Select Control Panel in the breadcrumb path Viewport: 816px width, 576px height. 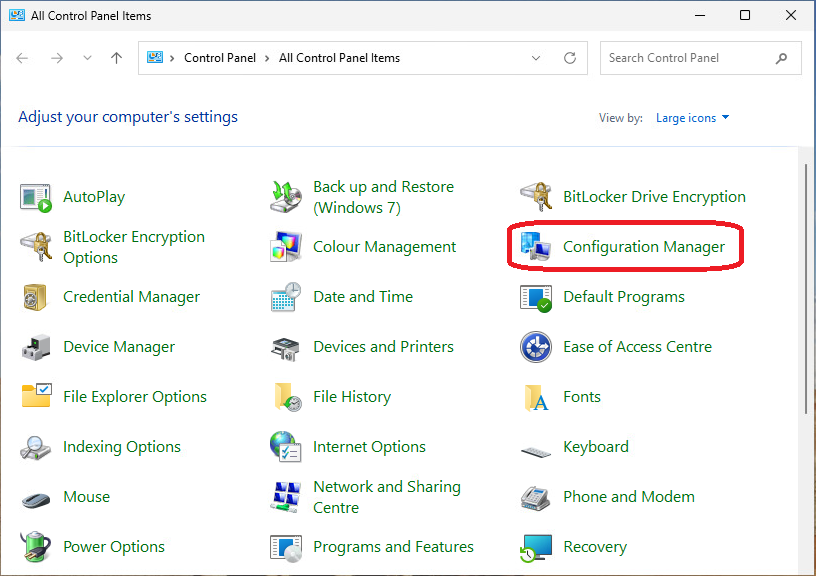click(x=220, y=58)
